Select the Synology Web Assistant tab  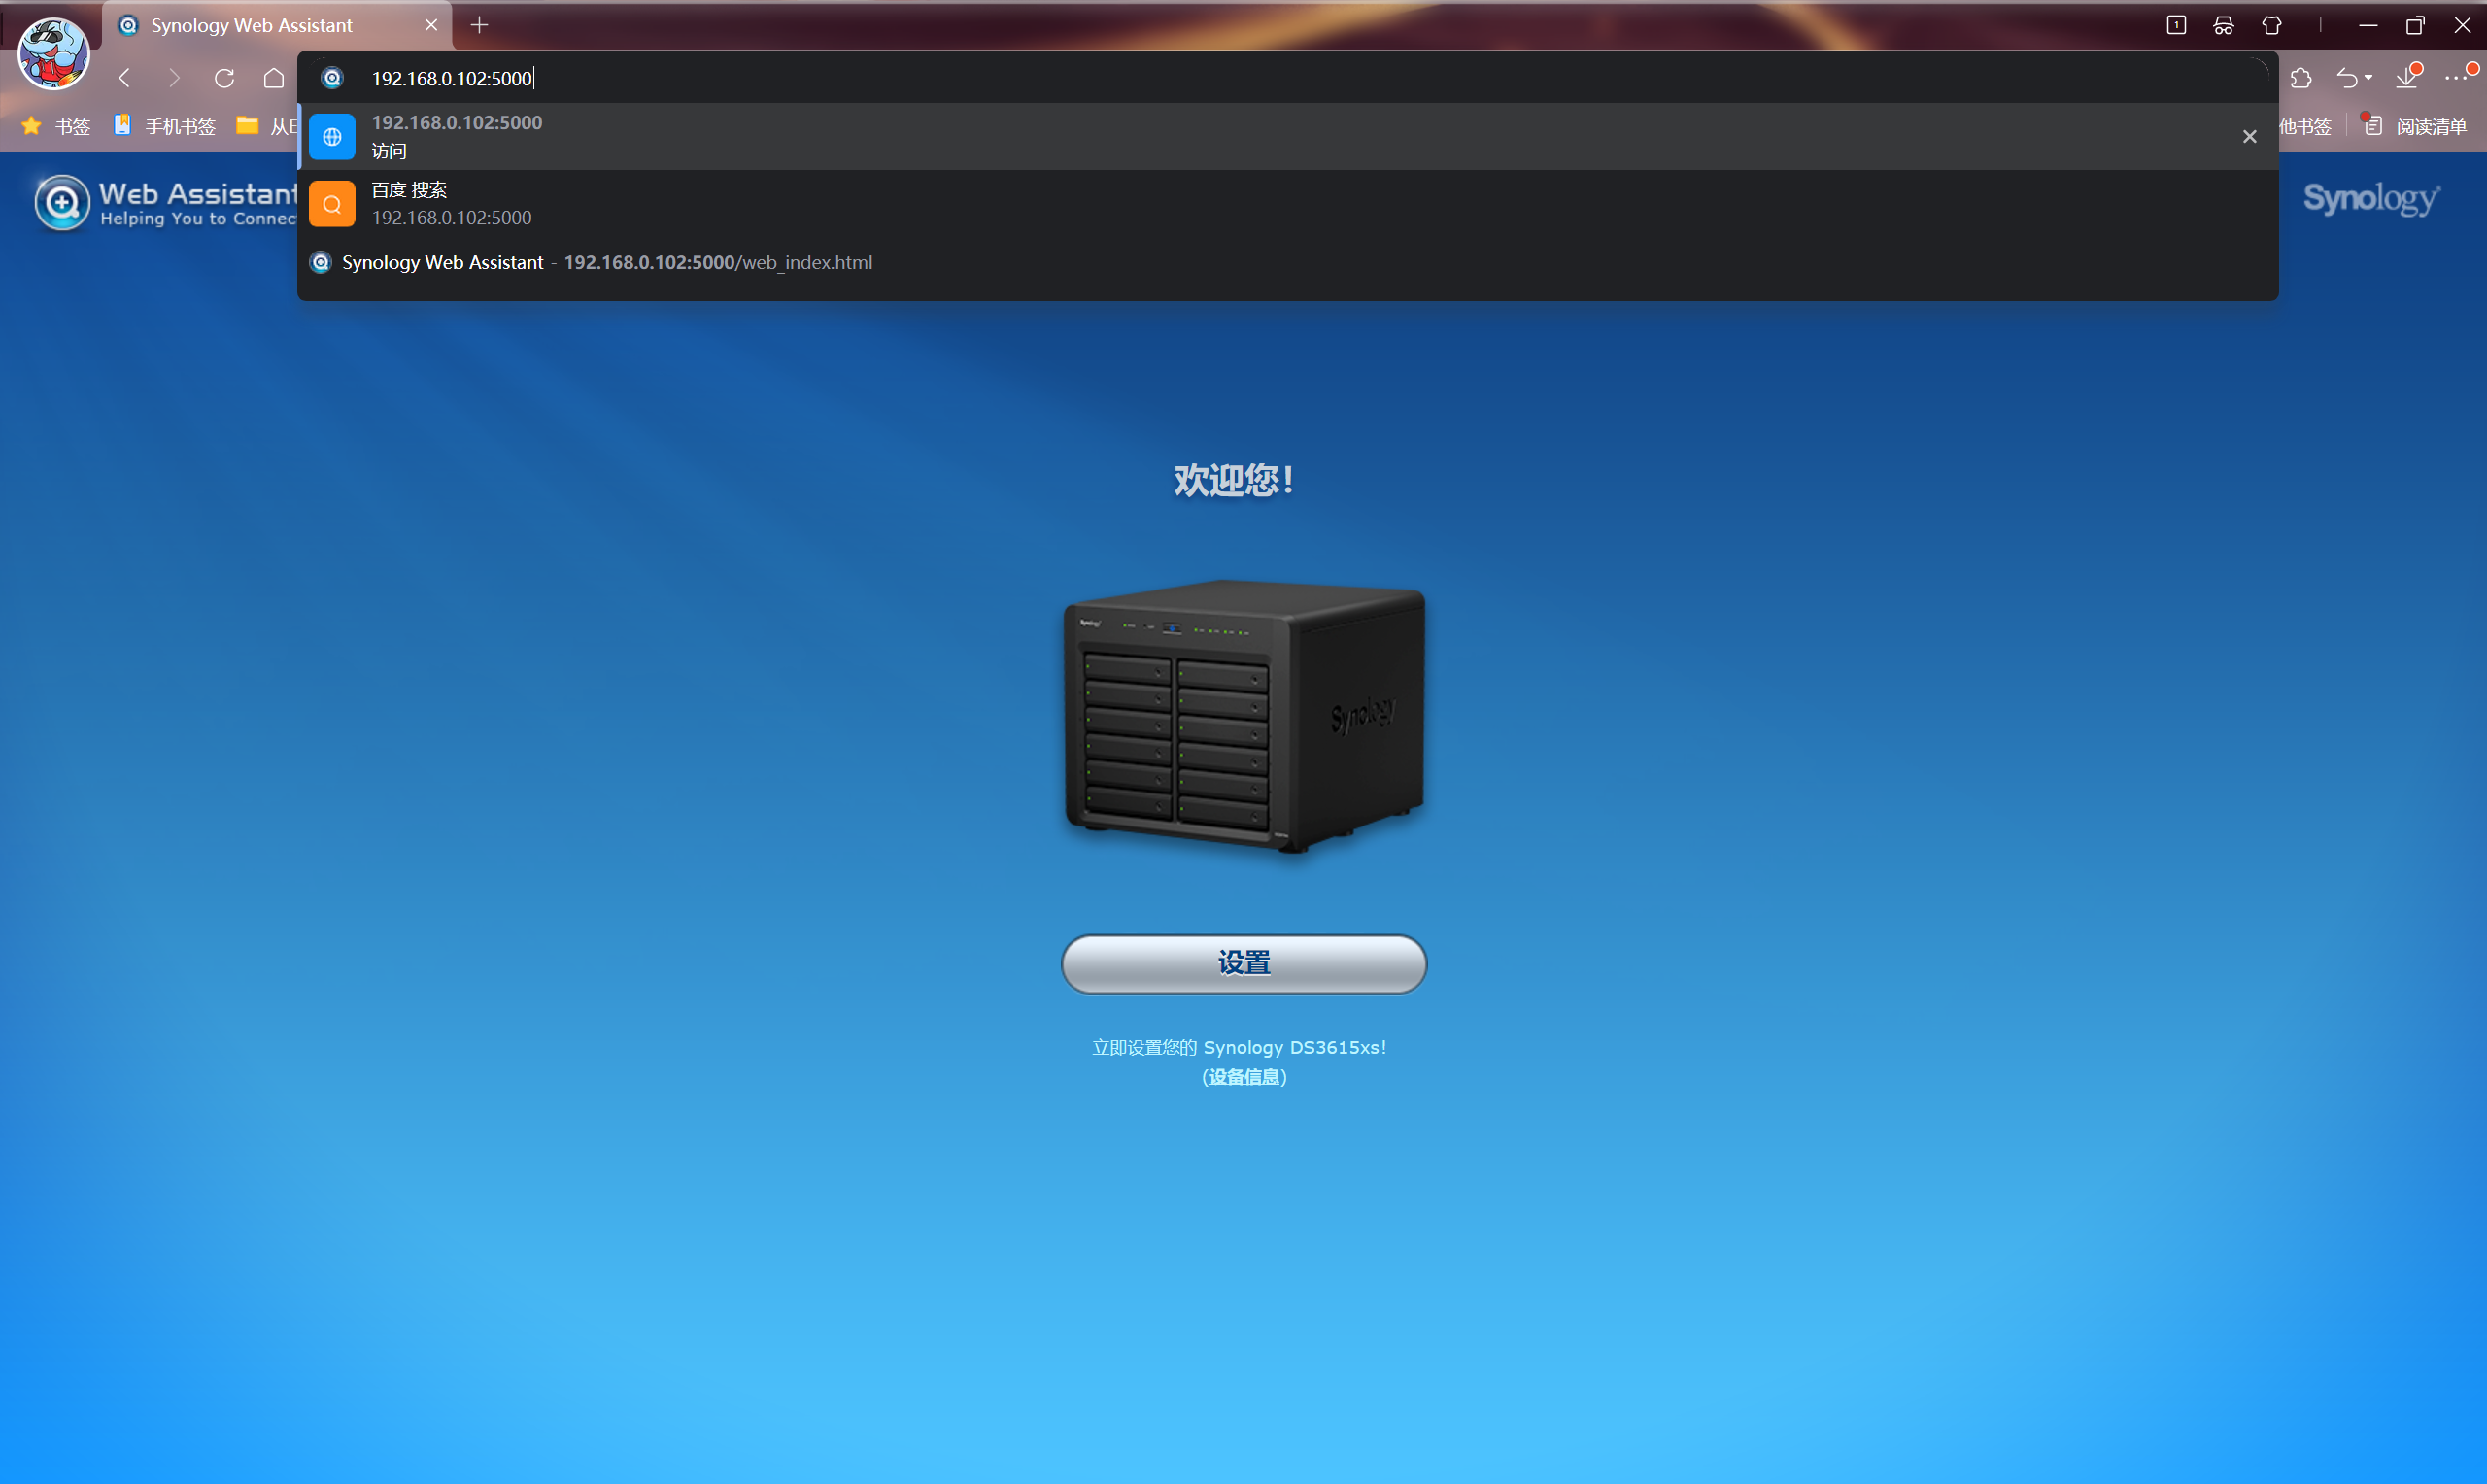pos(278,25)
